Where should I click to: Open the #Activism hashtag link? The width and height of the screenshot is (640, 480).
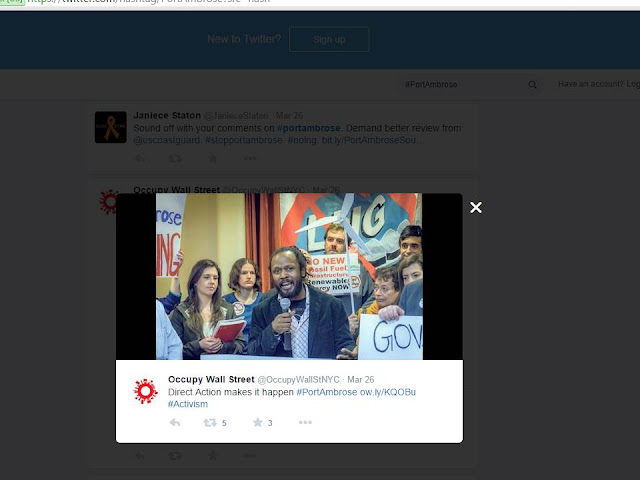click(x=188, y=404)
